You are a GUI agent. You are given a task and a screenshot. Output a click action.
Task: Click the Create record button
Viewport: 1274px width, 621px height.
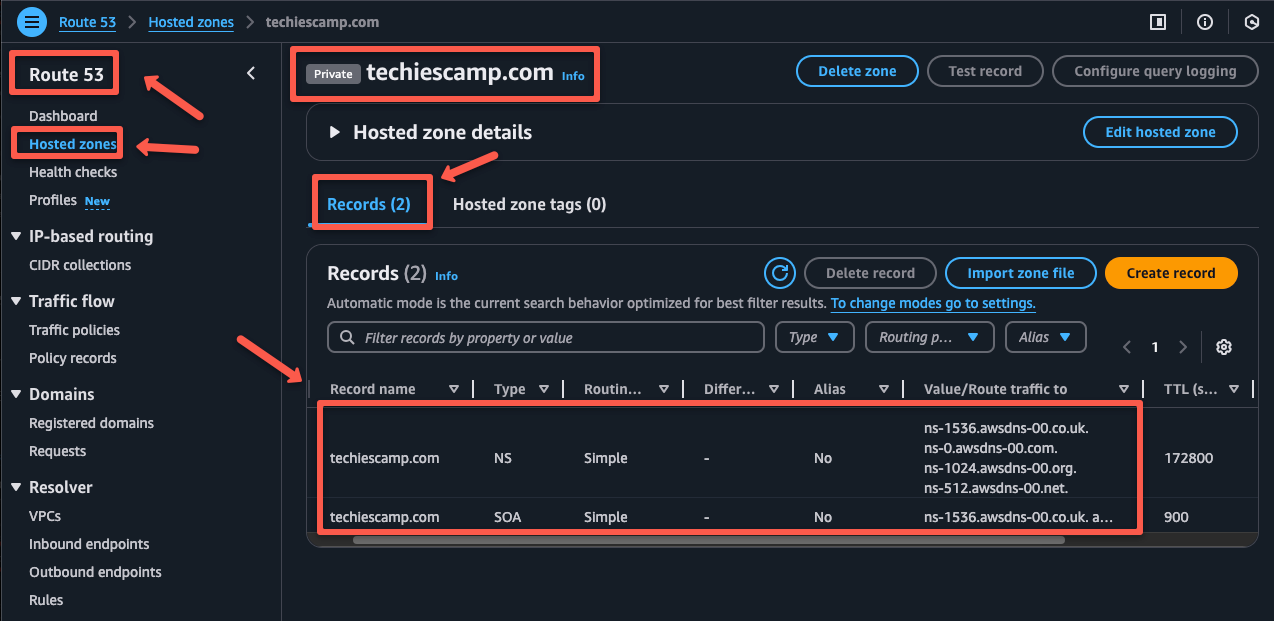click(x=1170, y=272)
